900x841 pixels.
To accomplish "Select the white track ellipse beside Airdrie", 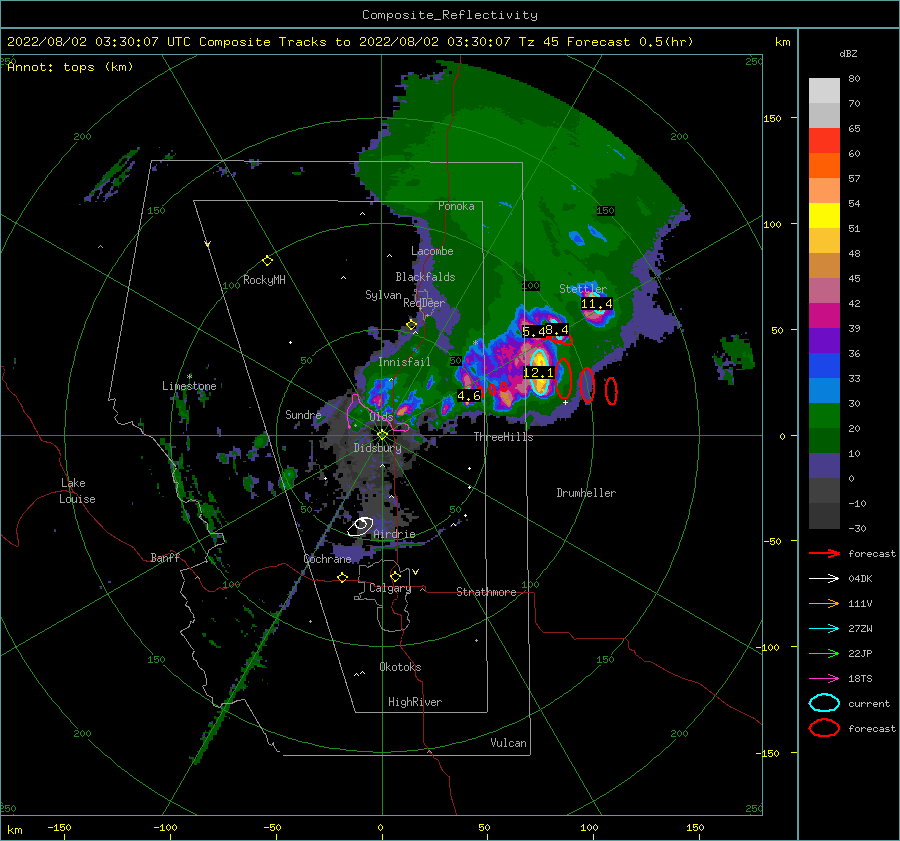I will tap(360, 526).
